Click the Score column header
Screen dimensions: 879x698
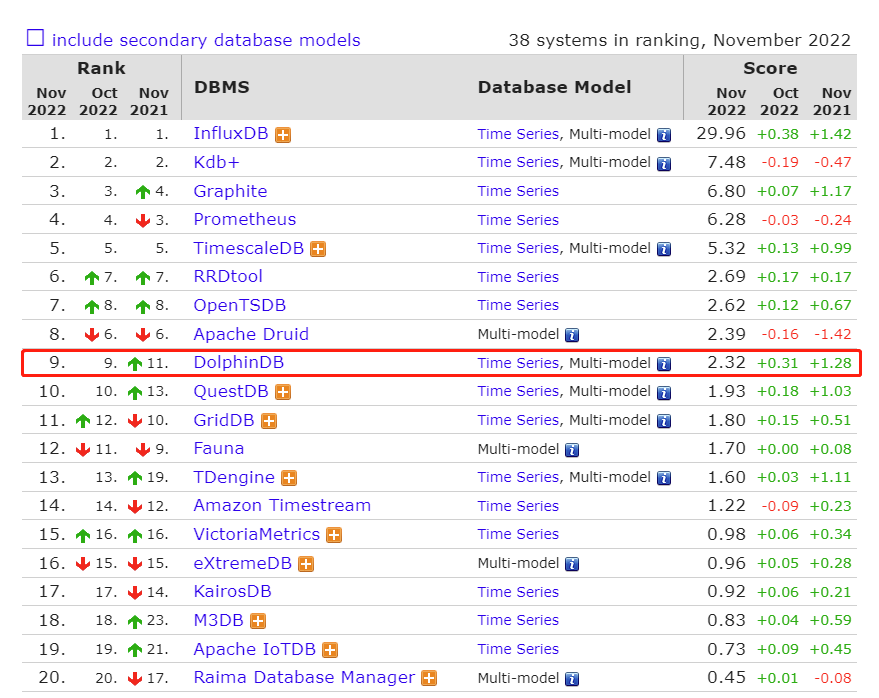pos(770,68)
